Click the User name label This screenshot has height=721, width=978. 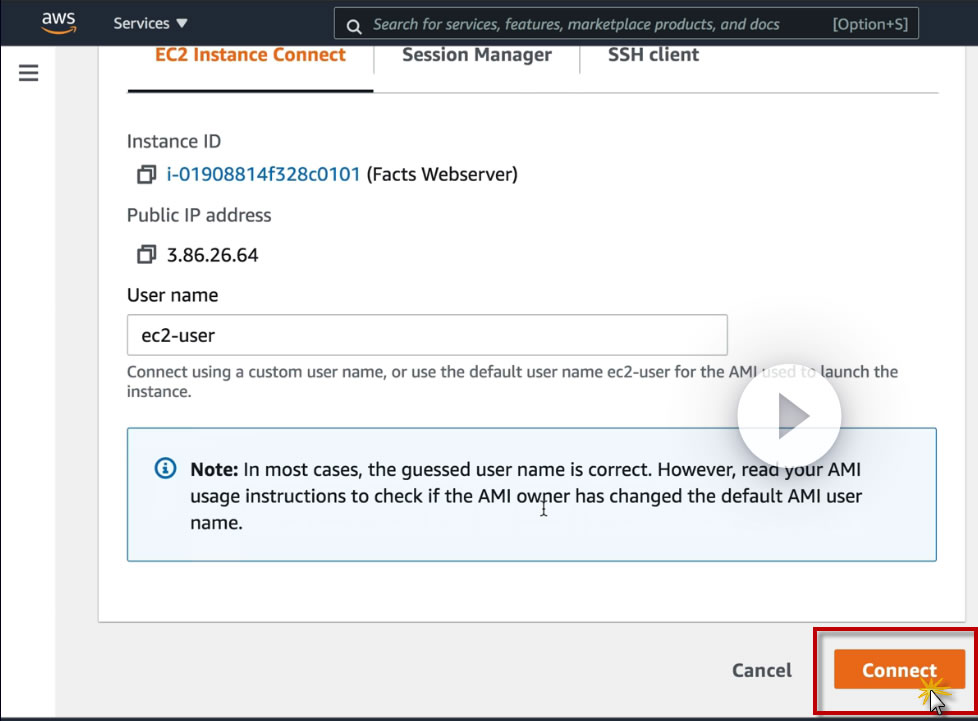click(x=173, y=295)
